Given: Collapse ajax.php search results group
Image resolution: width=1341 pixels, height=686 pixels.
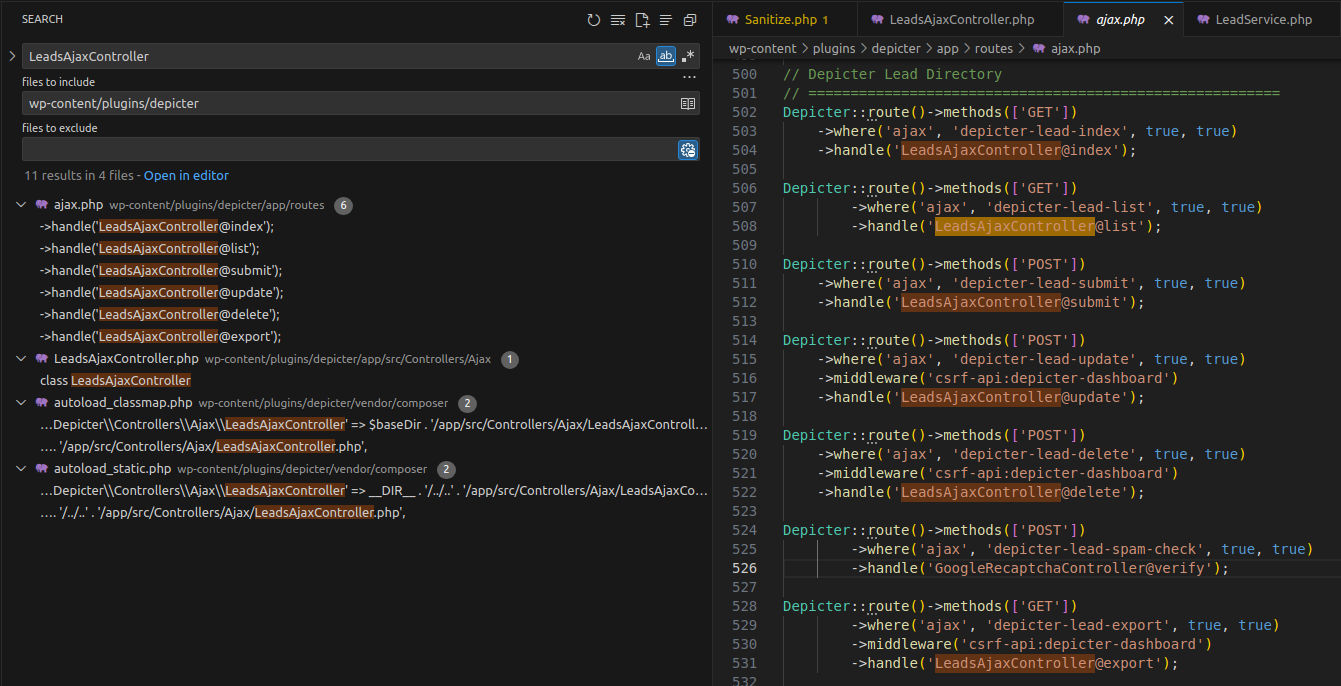Looking at the screenshot, I should click(22, 205).
